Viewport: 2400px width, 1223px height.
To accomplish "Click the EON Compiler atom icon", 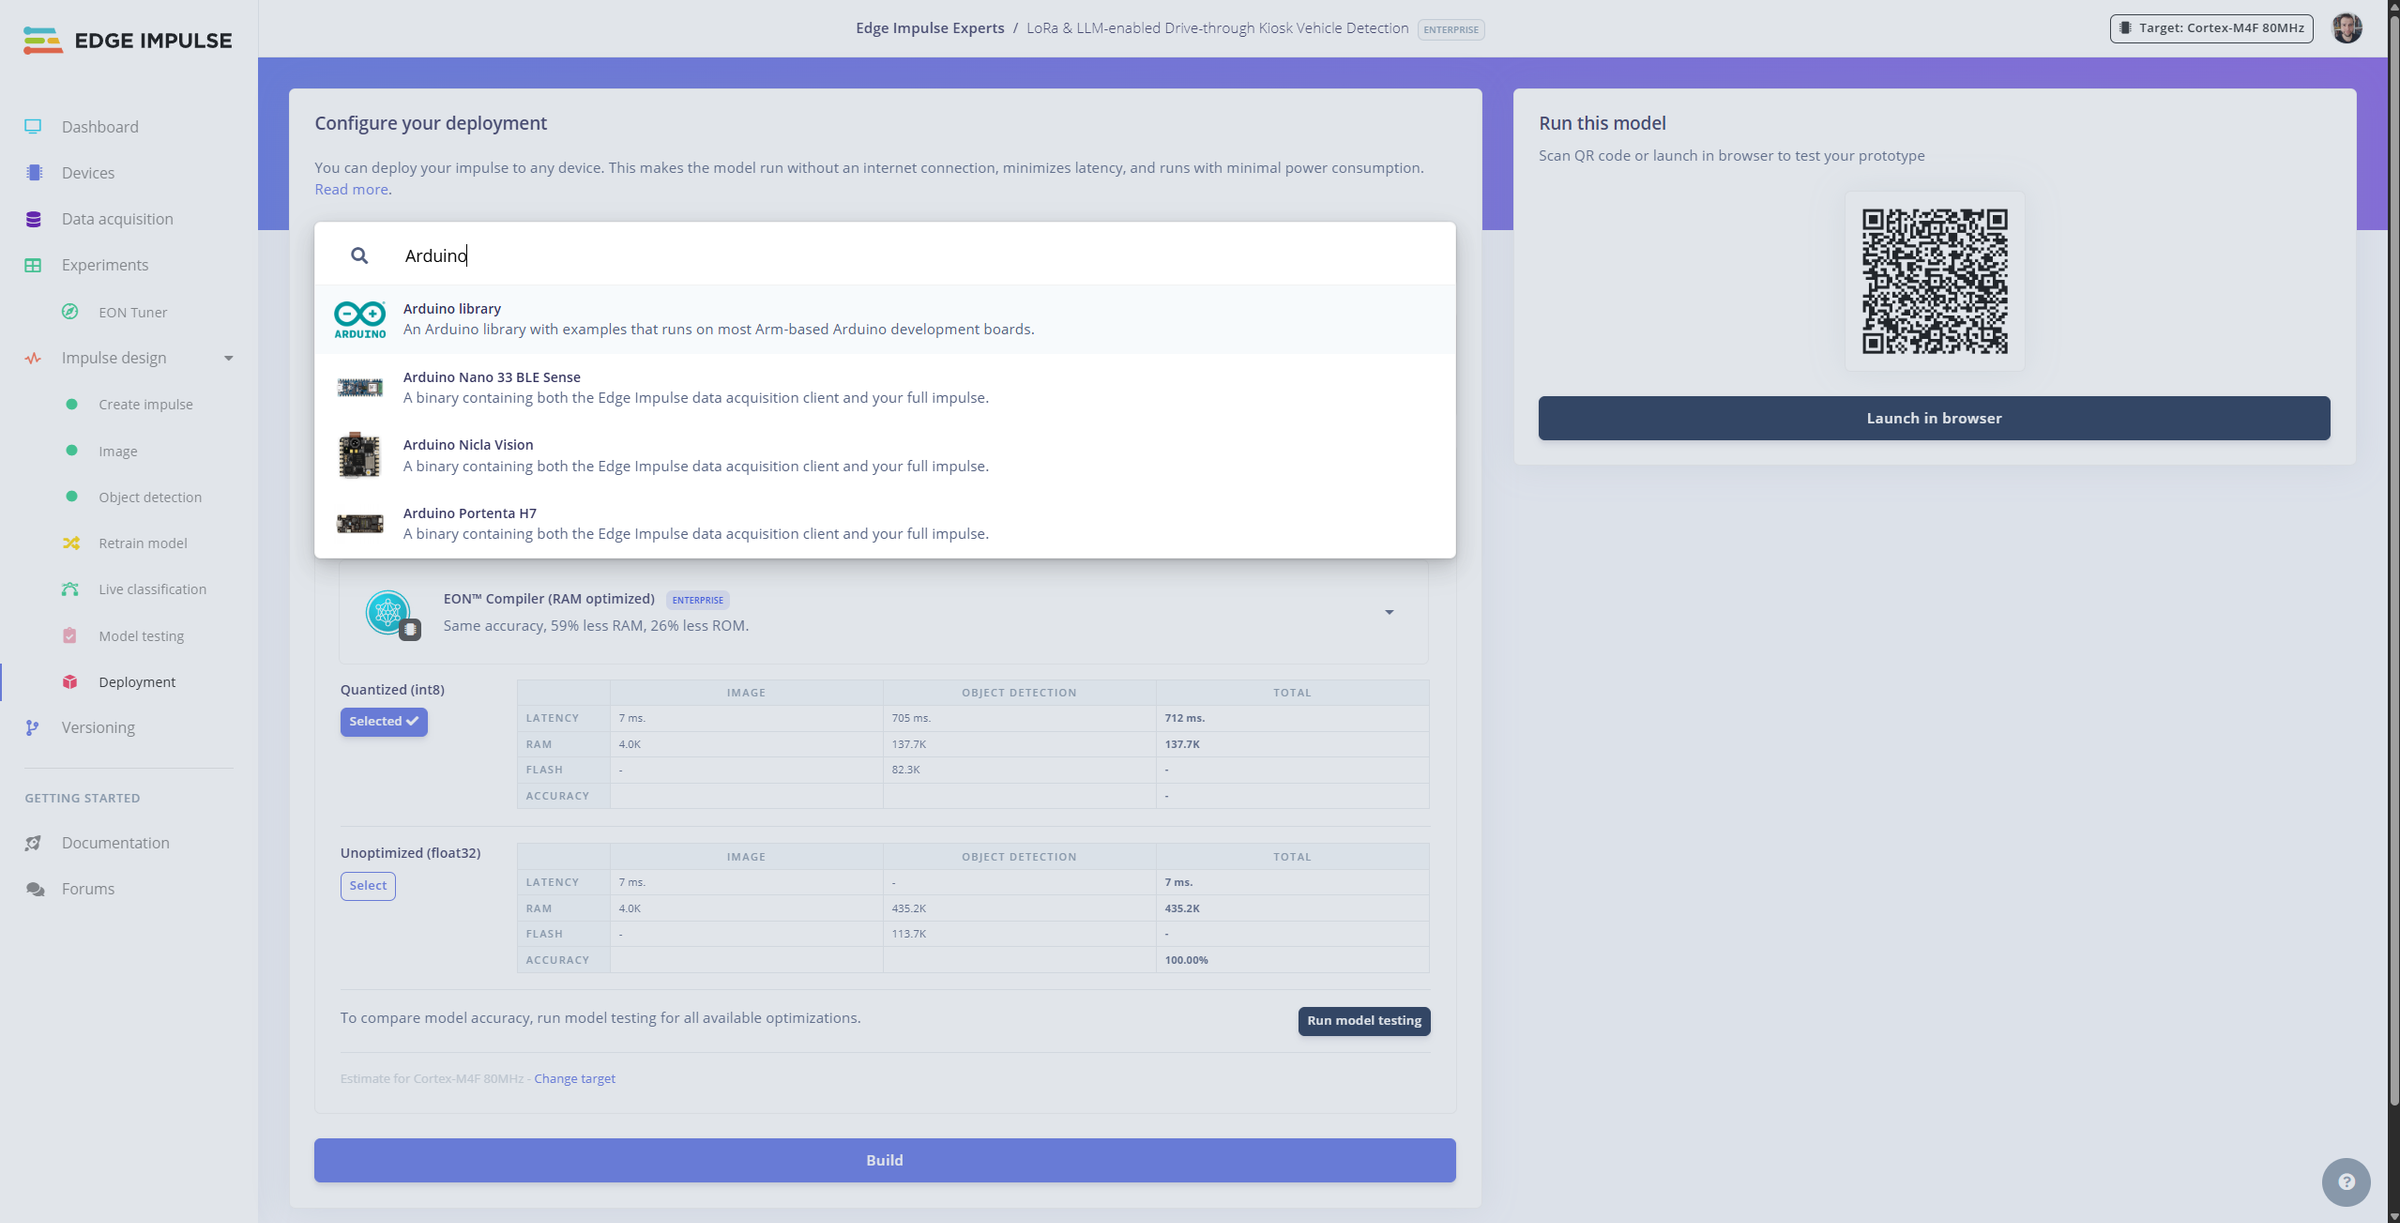I will click(x=390, y=613).
